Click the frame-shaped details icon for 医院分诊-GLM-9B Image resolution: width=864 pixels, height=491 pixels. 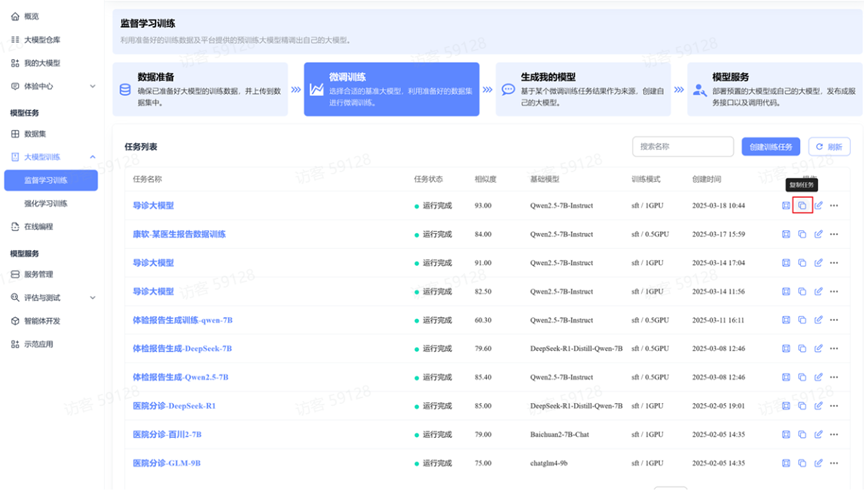(786, 463)
